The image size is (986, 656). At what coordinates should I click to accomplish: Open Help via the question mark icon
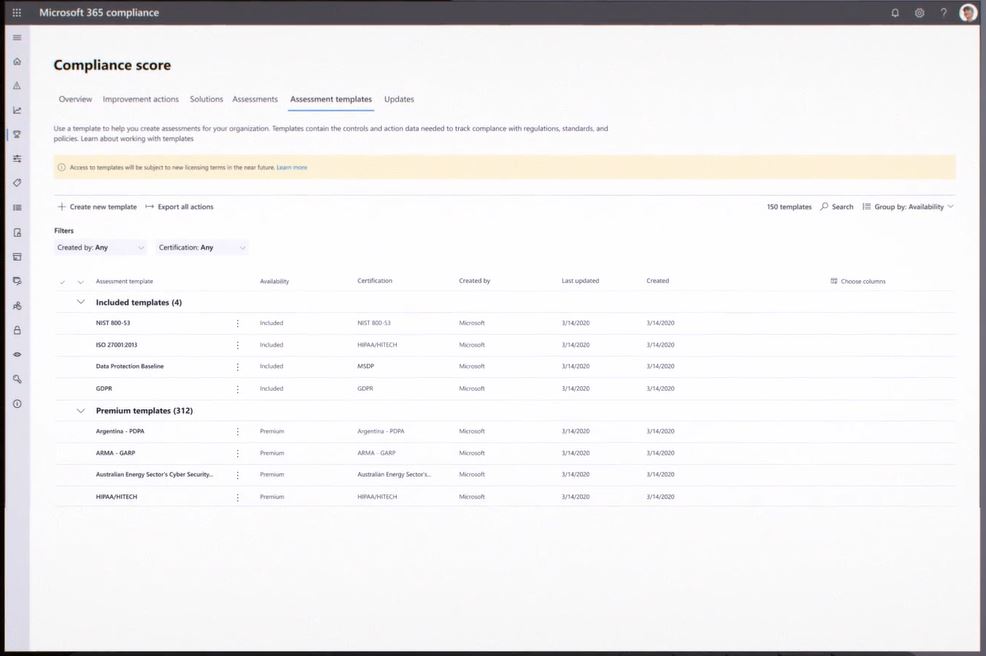[x=944, y=12]
